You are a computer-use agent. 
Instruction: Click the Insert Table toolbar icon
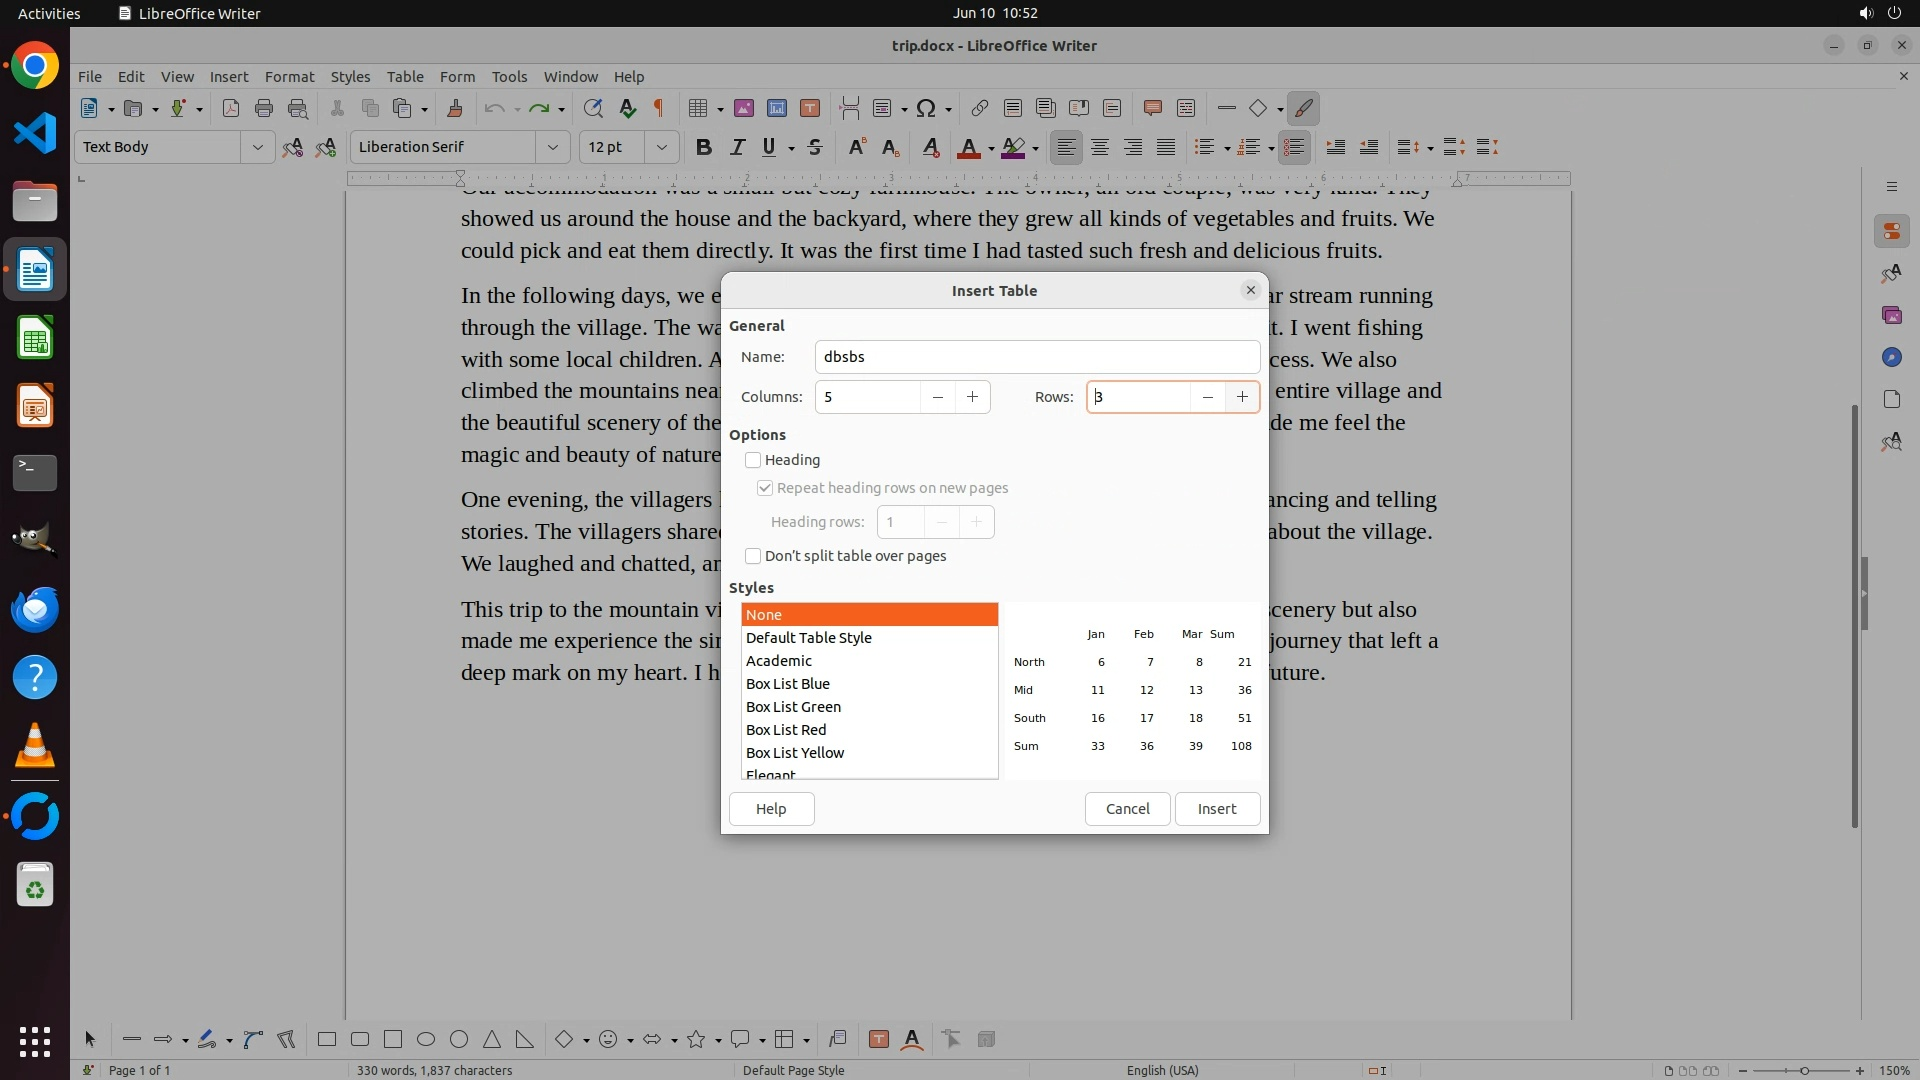pos(699,108)
